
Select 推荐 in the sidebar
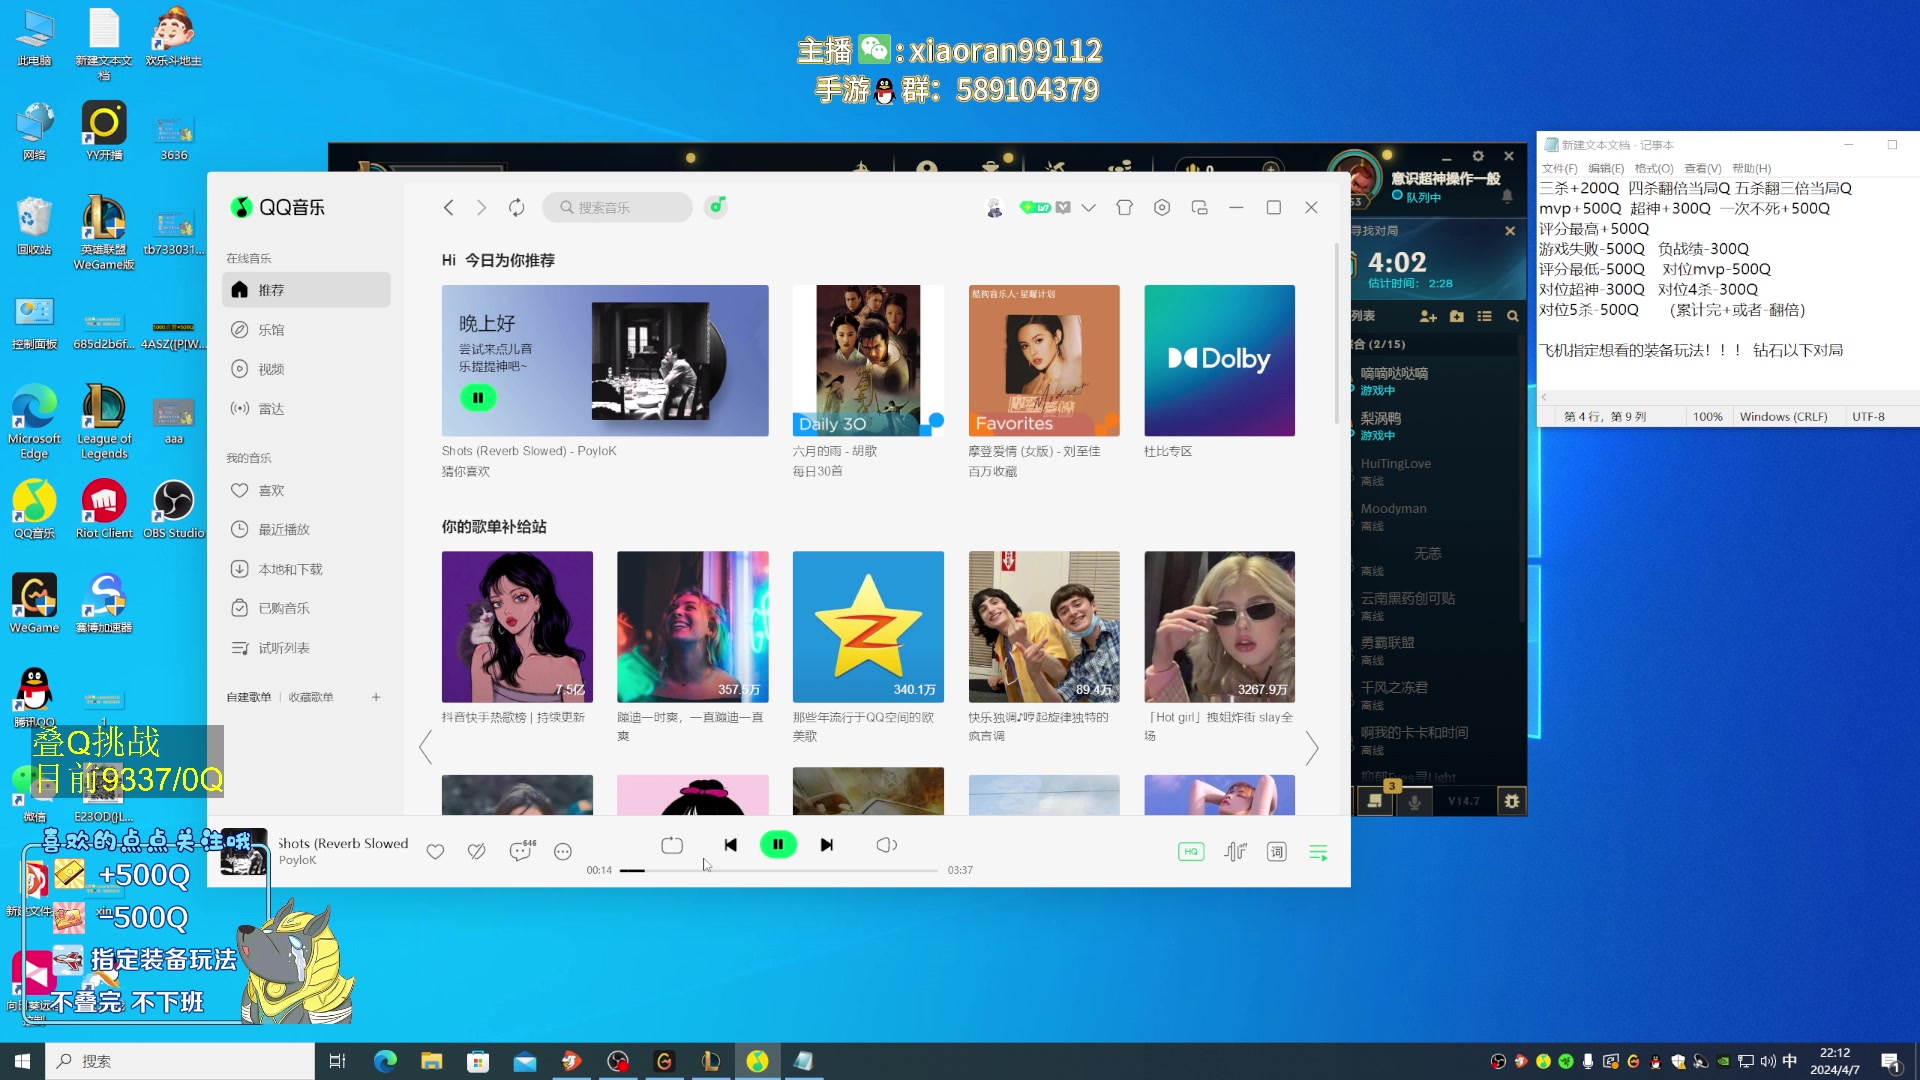(306, 289)
